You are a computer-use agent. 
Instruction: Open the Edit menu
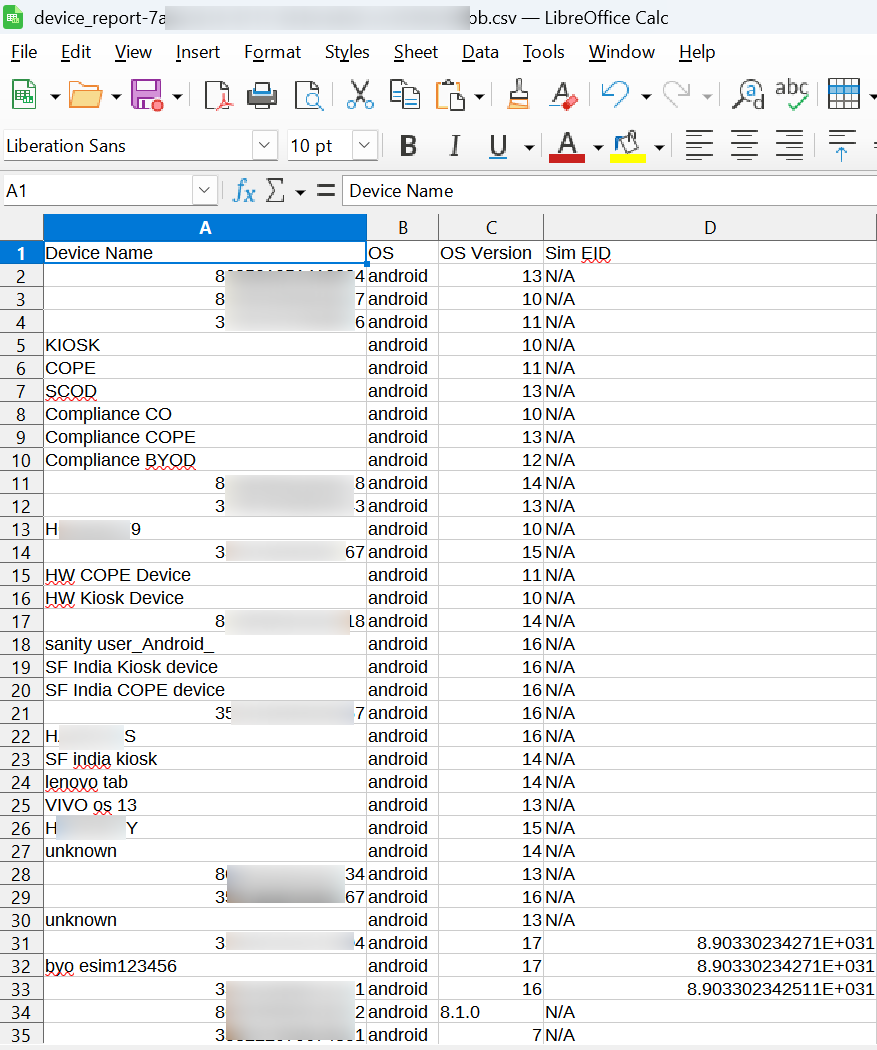tap(76, 52)
